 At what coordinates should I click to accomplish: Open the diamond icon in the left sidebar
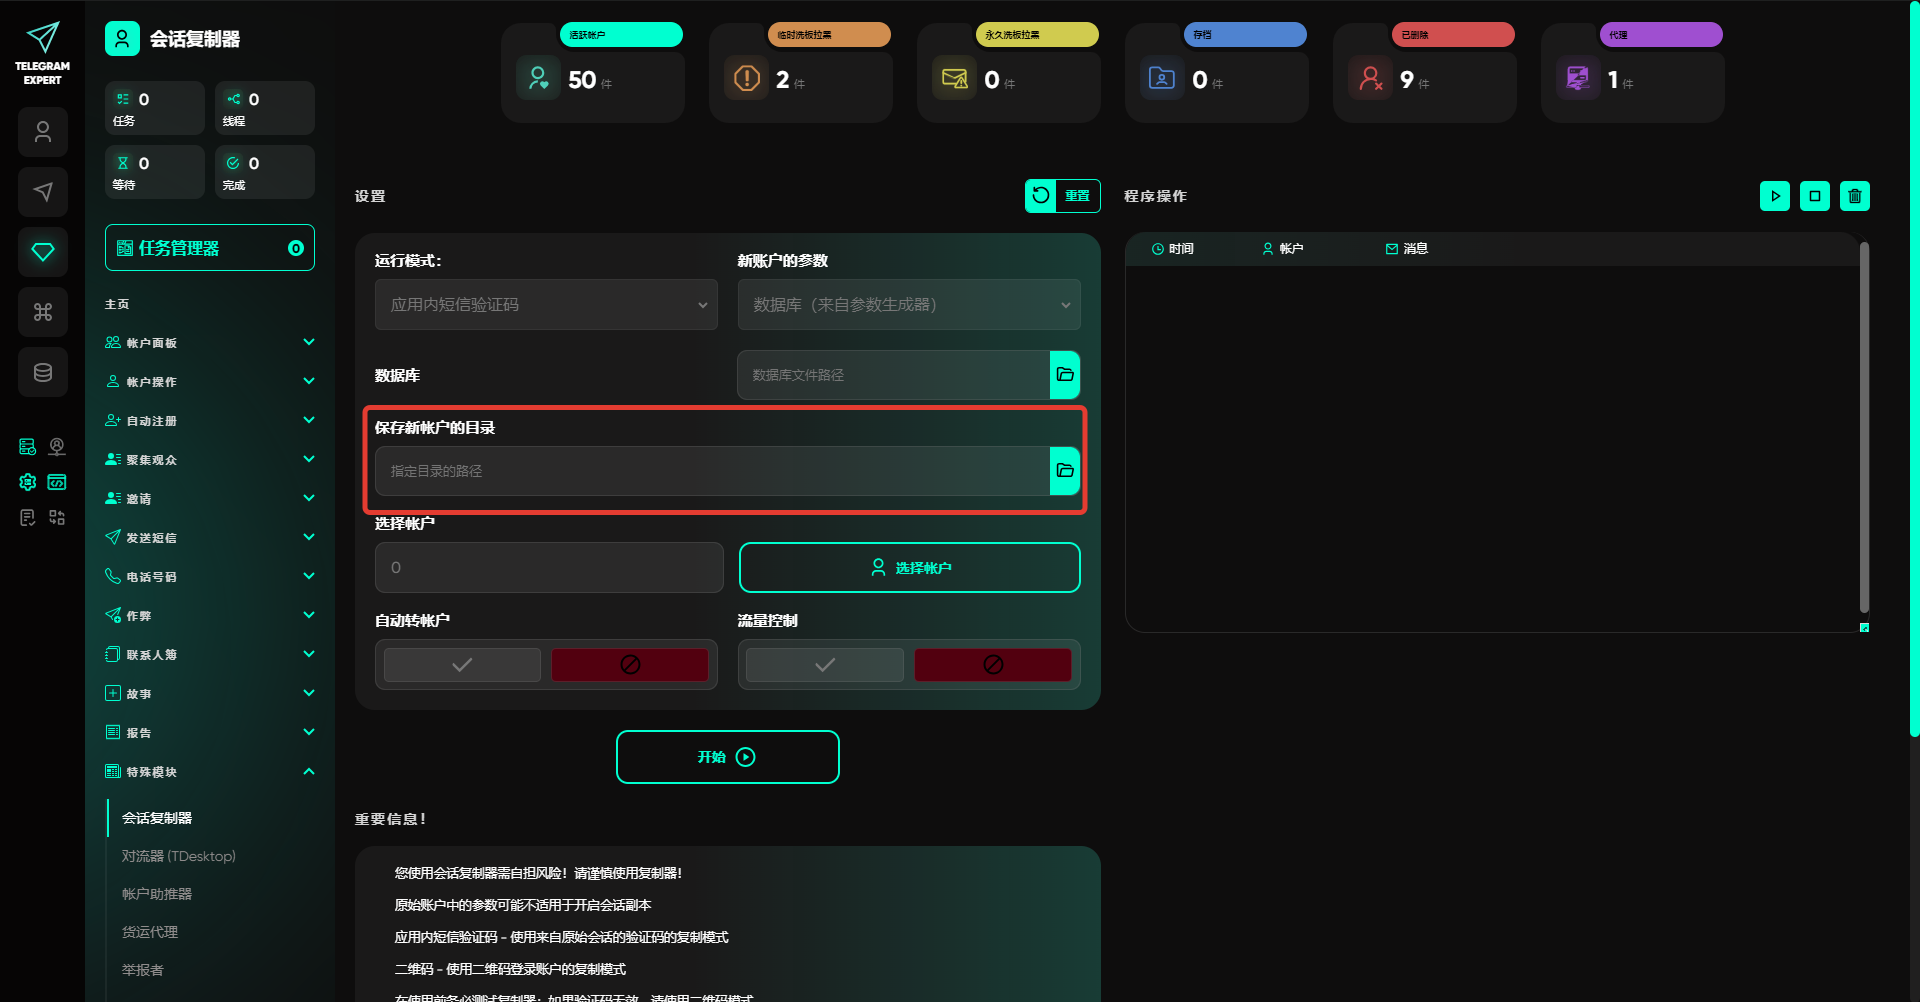point(43,252)
